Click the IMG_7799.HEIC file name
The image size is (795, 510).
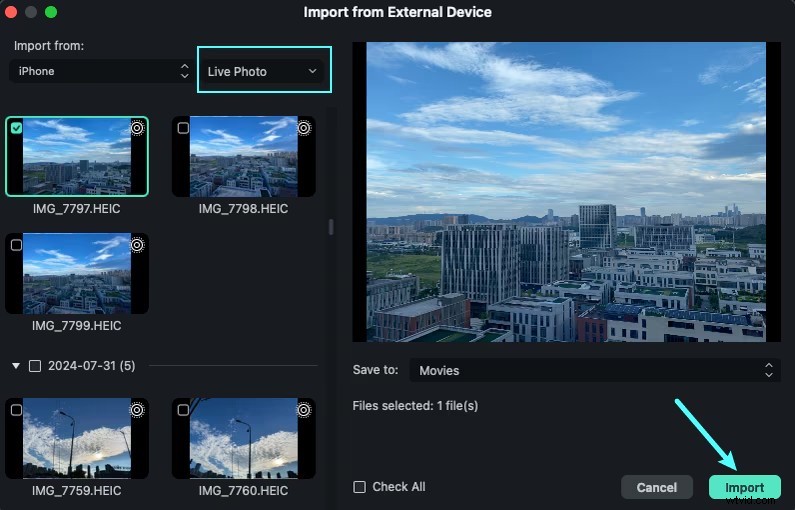[x=77, y=326]
